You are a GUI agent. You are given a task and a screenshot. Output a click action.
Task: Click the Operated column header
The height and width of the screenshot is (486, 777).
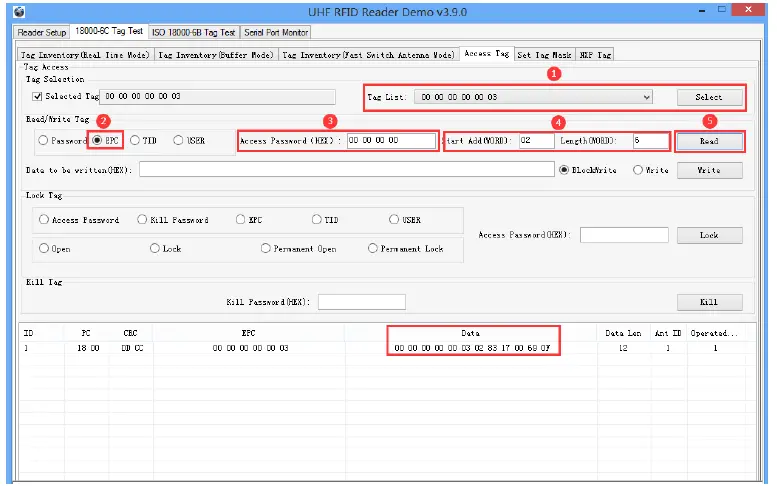(x=714, y=333)
